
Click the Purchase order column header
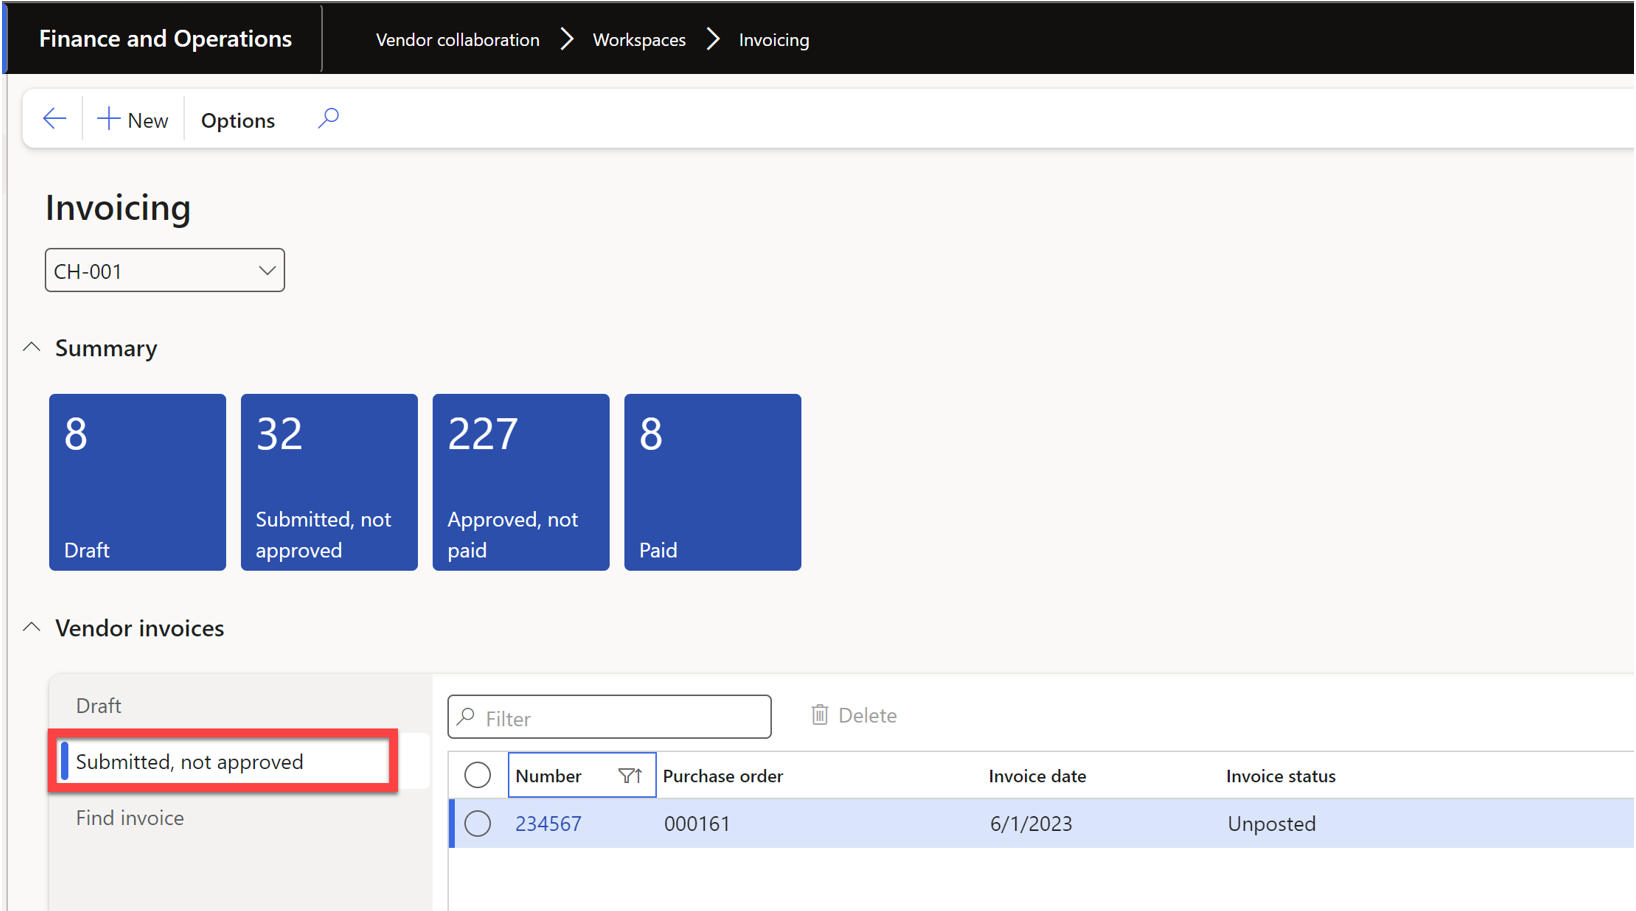click(723, 776)
